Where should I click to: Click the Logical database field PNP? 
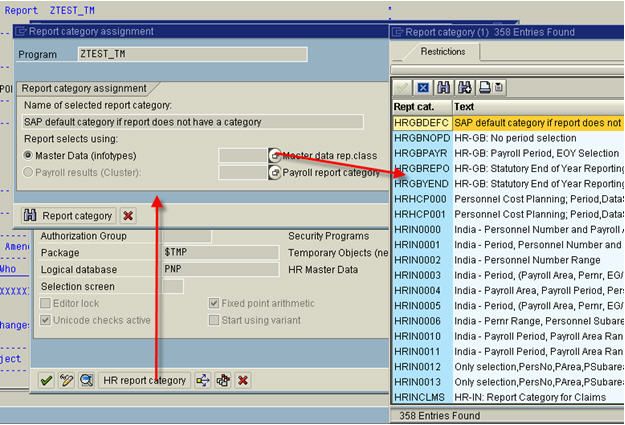tap(221, 269)
